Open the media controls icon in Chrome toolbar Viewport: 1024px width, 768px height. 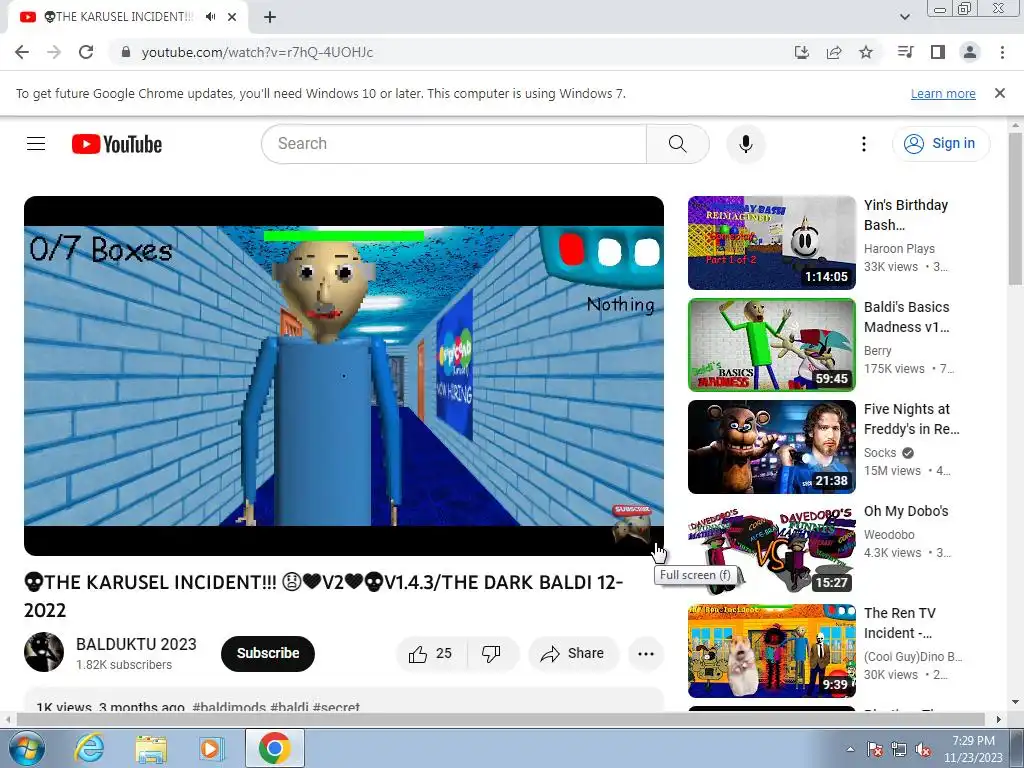(906, 52)
